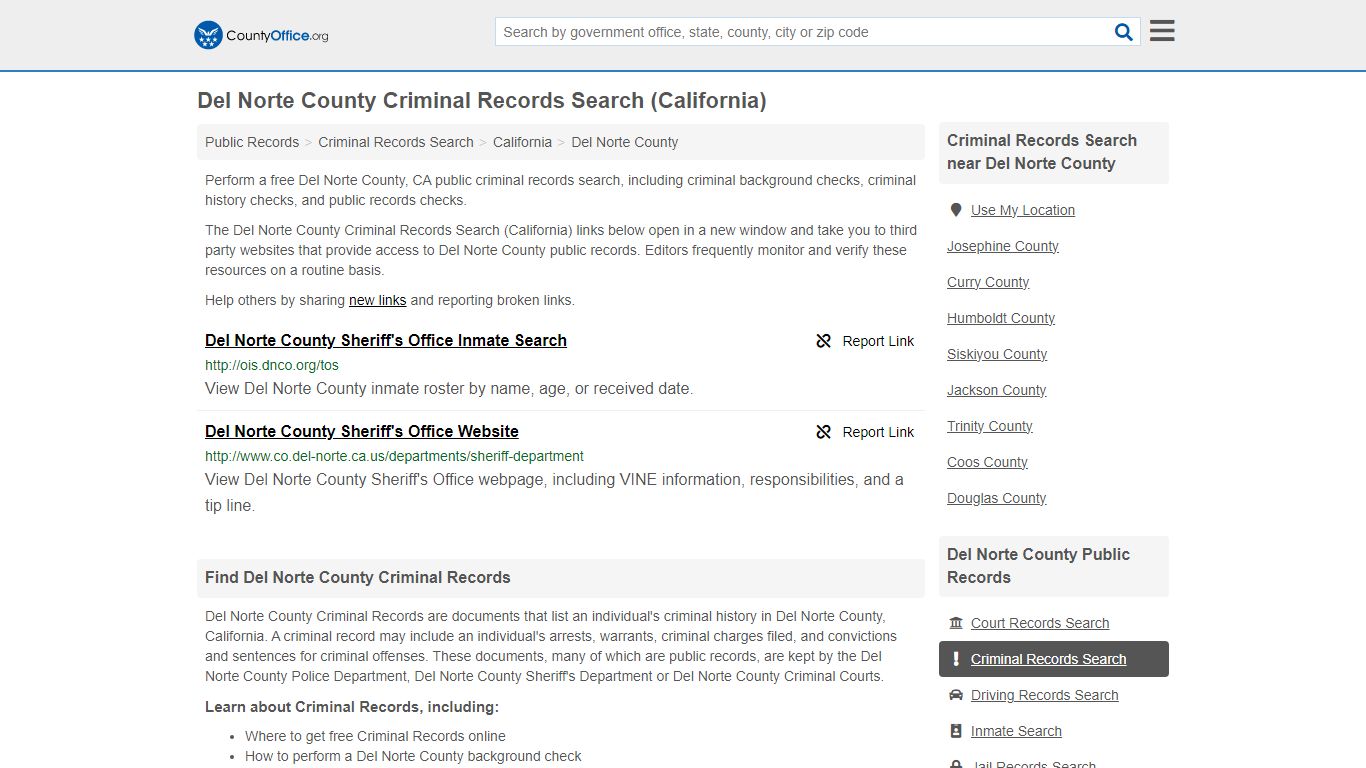The height and width of the screenshot is (768, 1366).
Task: Select Del Norte County breadcrumb
Action: click(625, 142)
